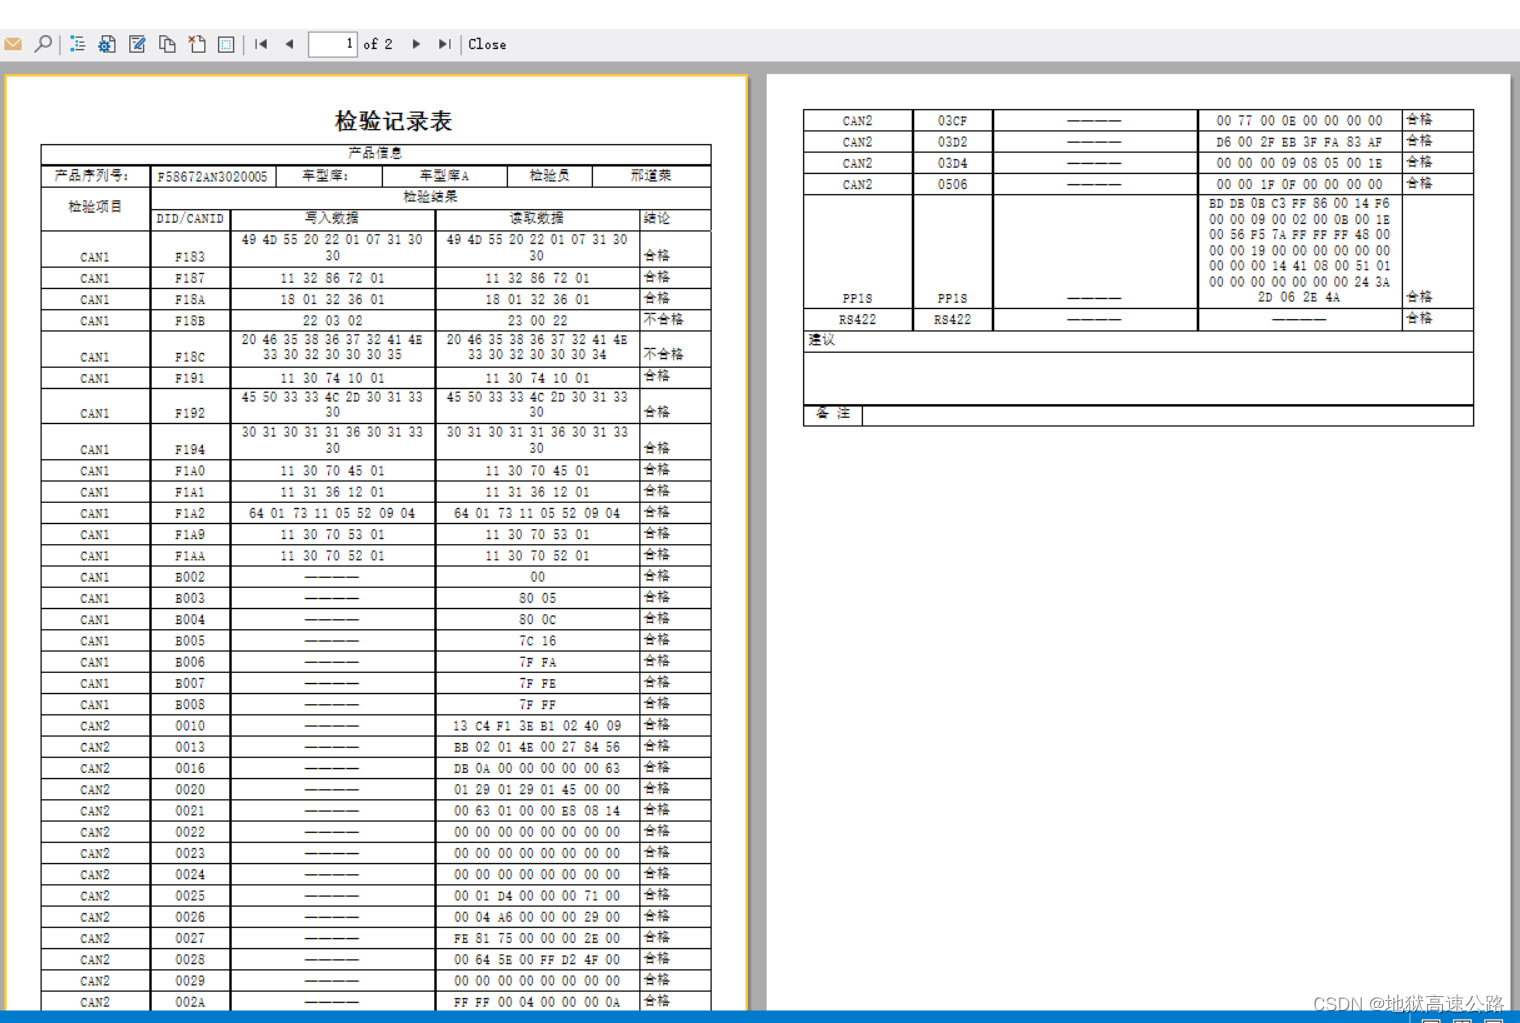Viewport: 1520px width, 1023px height.
Task: Click 0506 cell on second page
Action: click(952, 185)
